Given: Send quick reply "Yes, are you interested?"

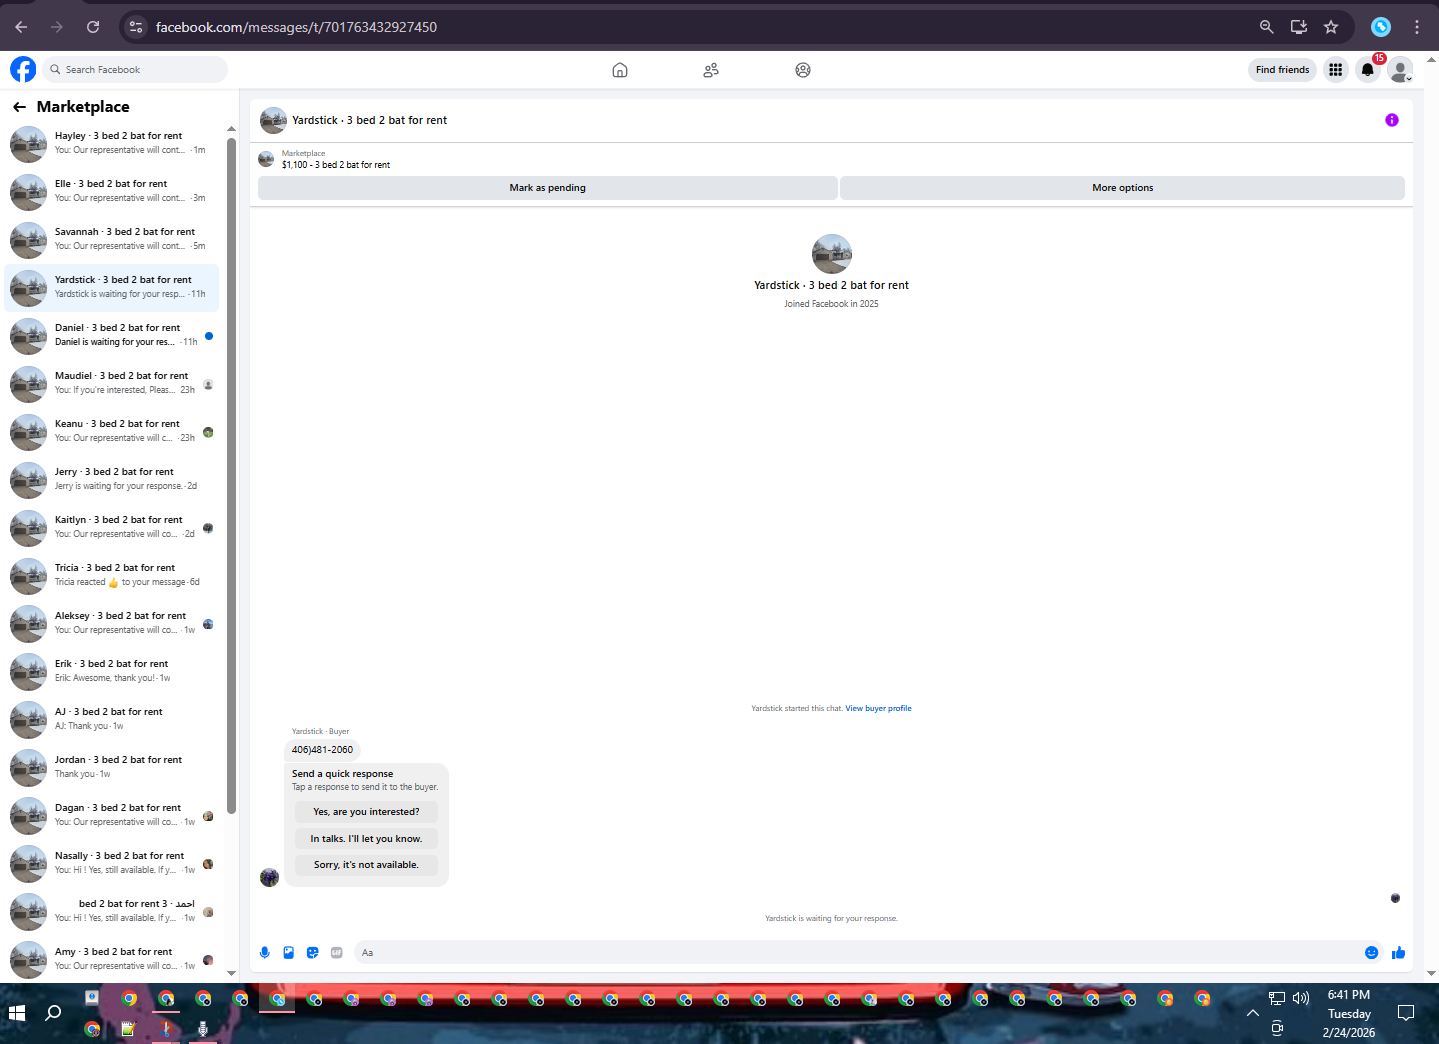Looking at the screenshot, I should [366, 812].
